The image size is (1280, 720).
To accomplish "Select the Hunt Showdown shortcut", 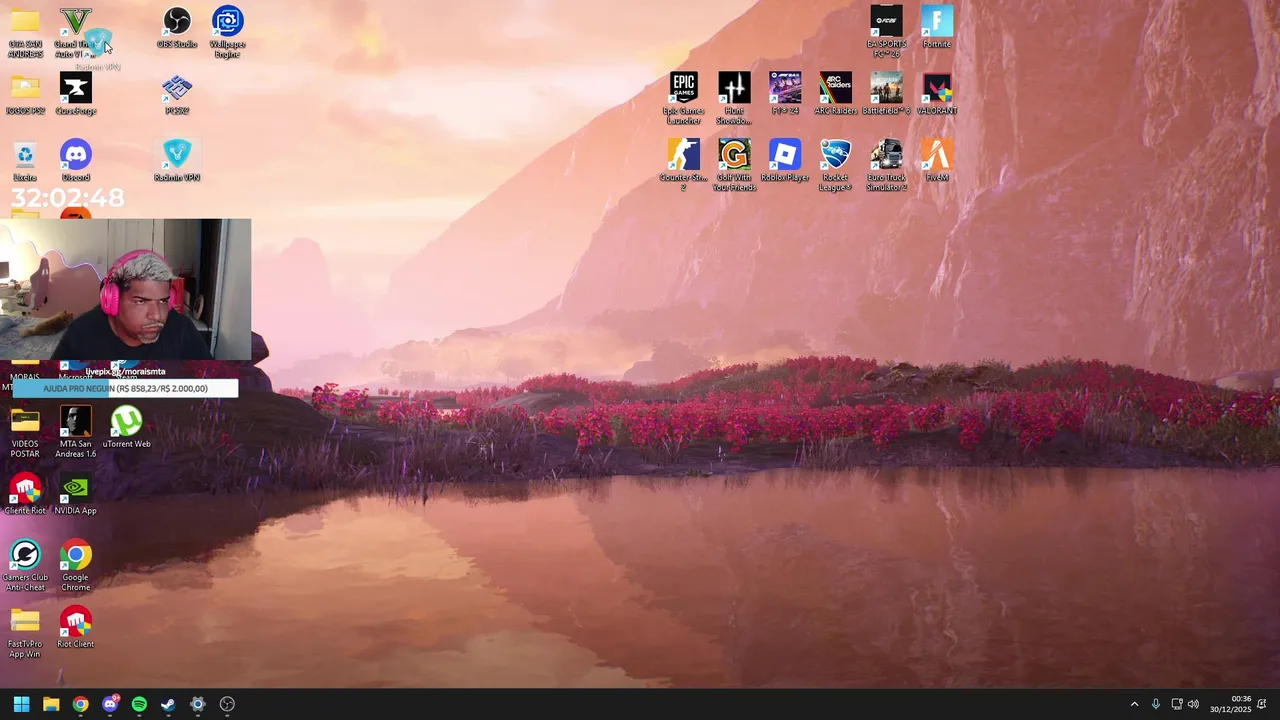I will [x=734, y=99].
